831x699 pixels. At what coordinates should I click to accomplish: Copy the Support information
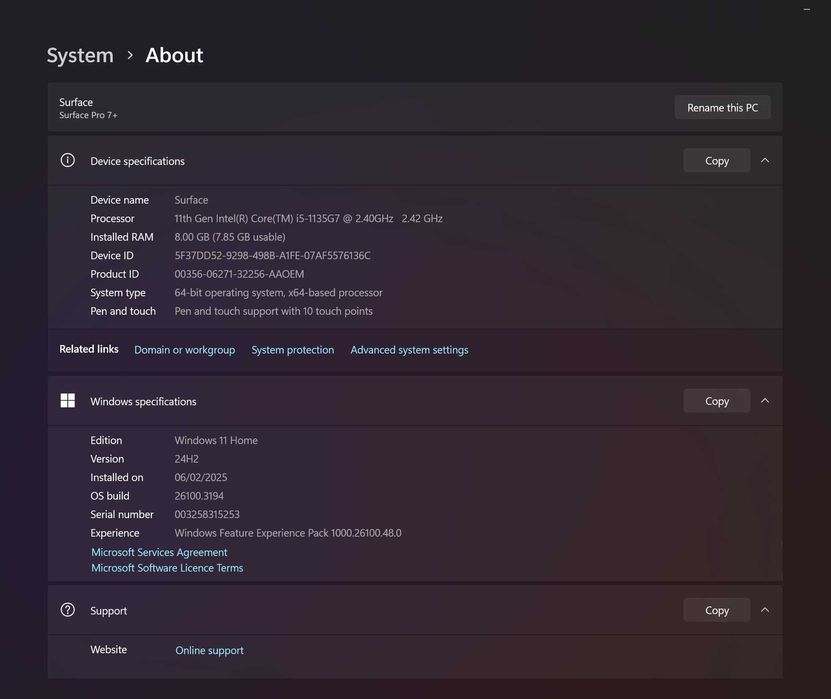716,610
